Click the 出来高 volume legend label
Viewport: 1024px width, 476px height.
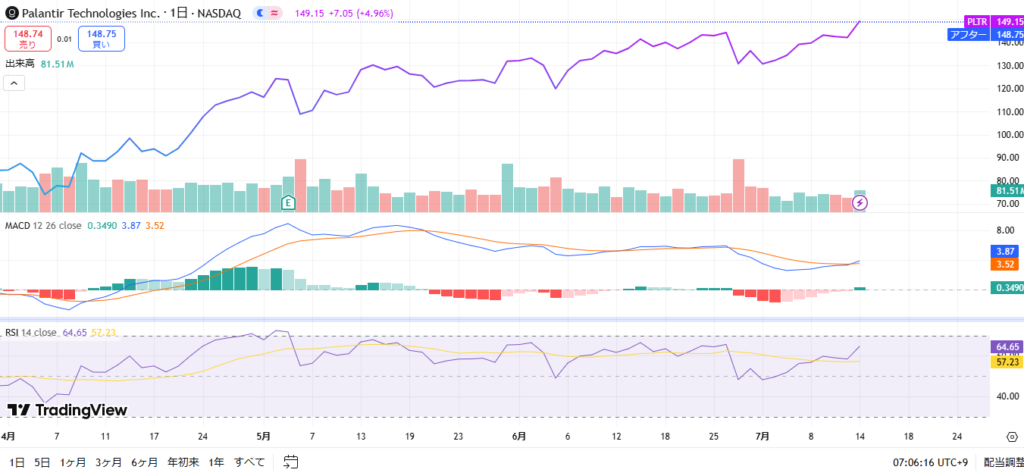pos(21,64)
